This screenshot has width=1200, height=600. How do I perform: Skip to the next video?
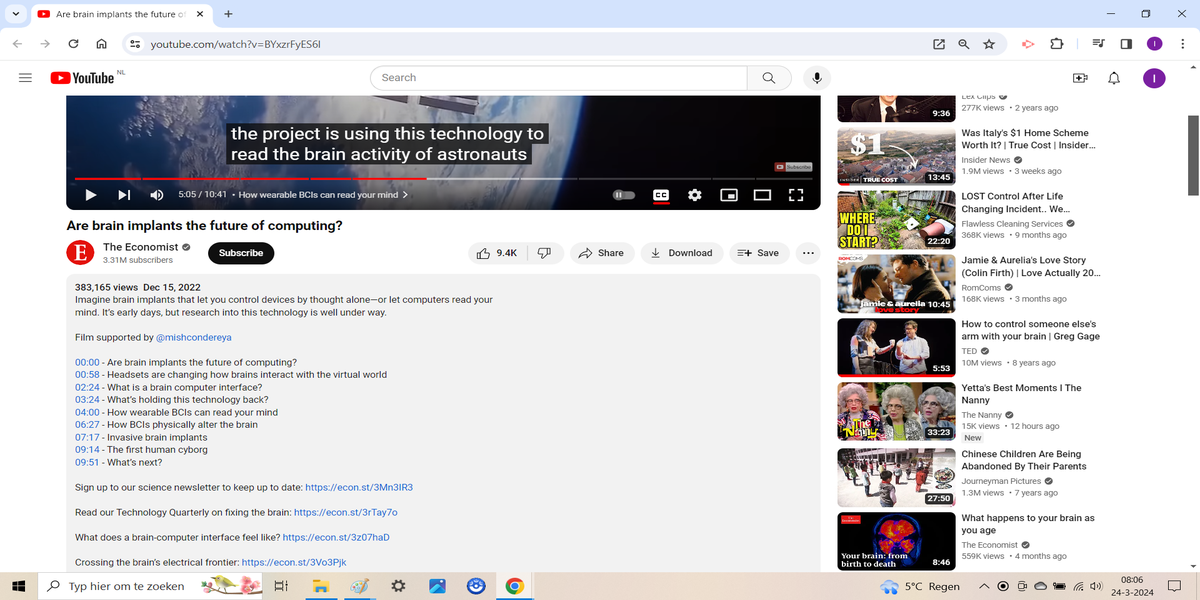(x=124, y=195)
